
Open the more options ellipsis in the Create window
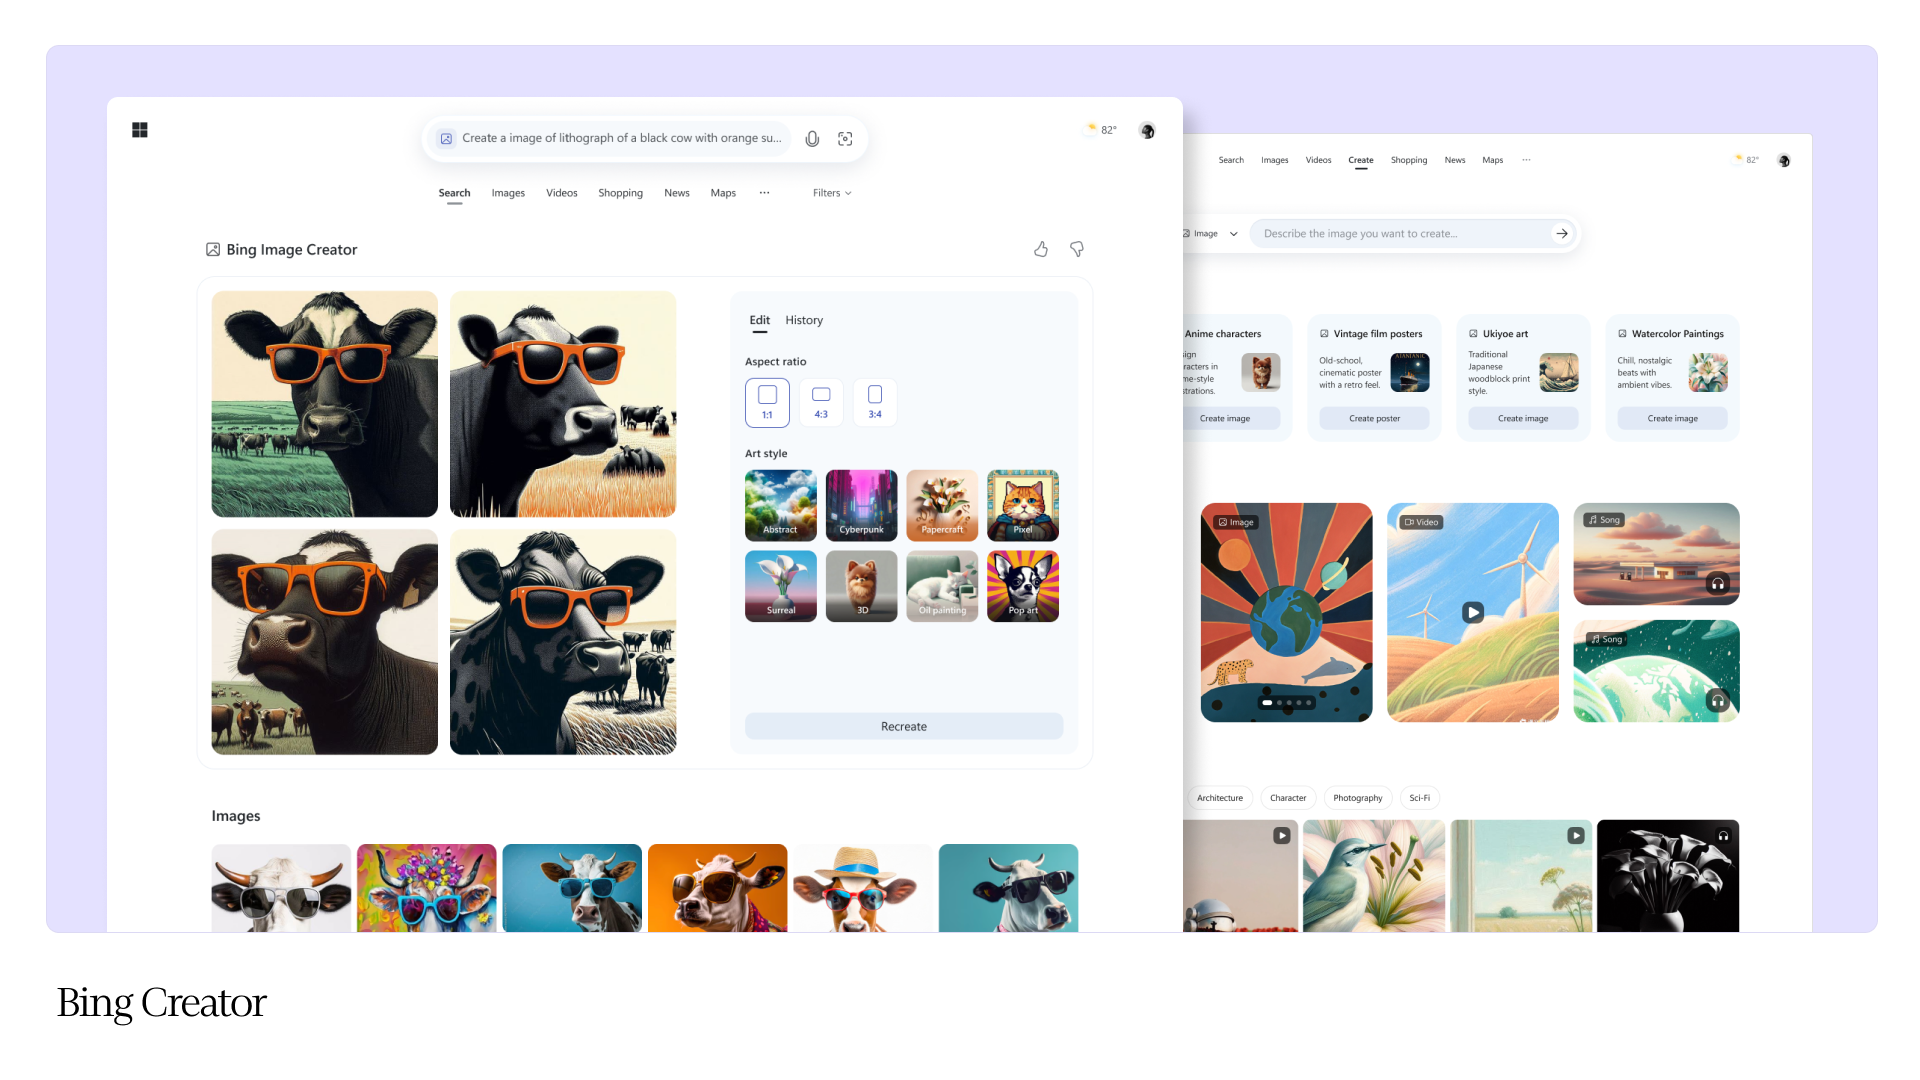click(1526, 160)
